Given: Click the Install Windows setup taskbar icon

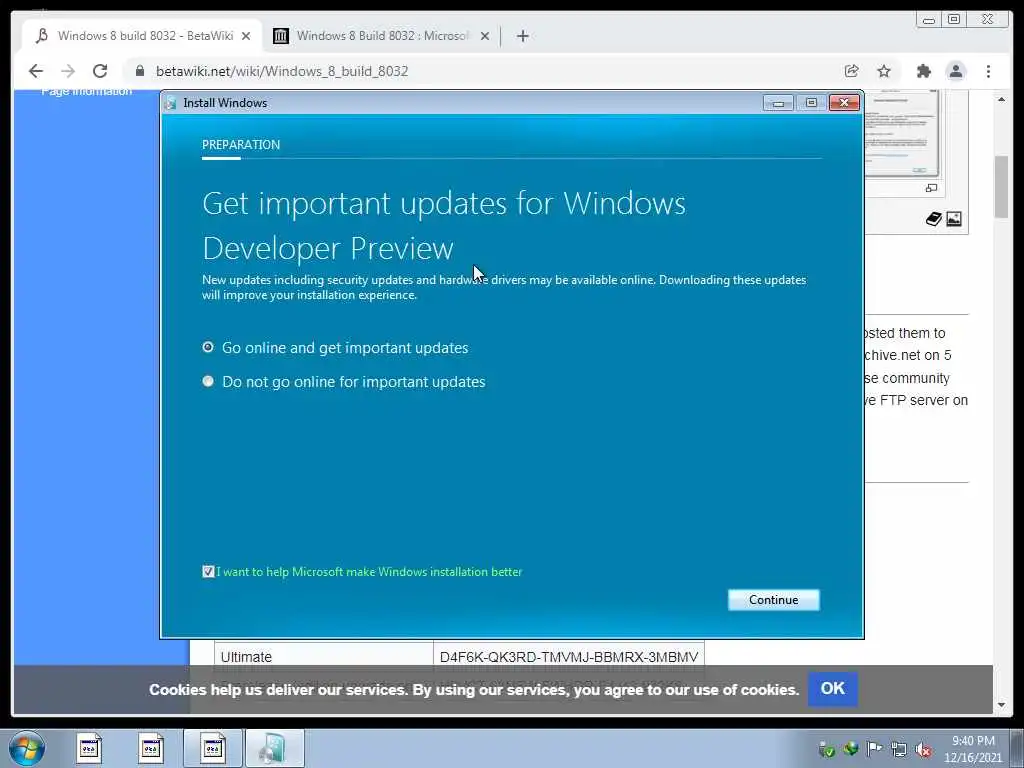Looking at the screenshot, I should click(x=274, y=748).
